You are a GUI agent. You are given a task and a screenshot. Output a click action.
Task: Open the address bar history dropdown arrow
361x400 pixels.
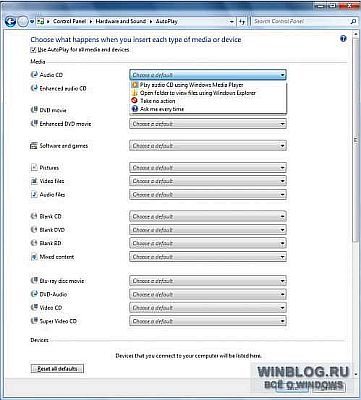232,22
